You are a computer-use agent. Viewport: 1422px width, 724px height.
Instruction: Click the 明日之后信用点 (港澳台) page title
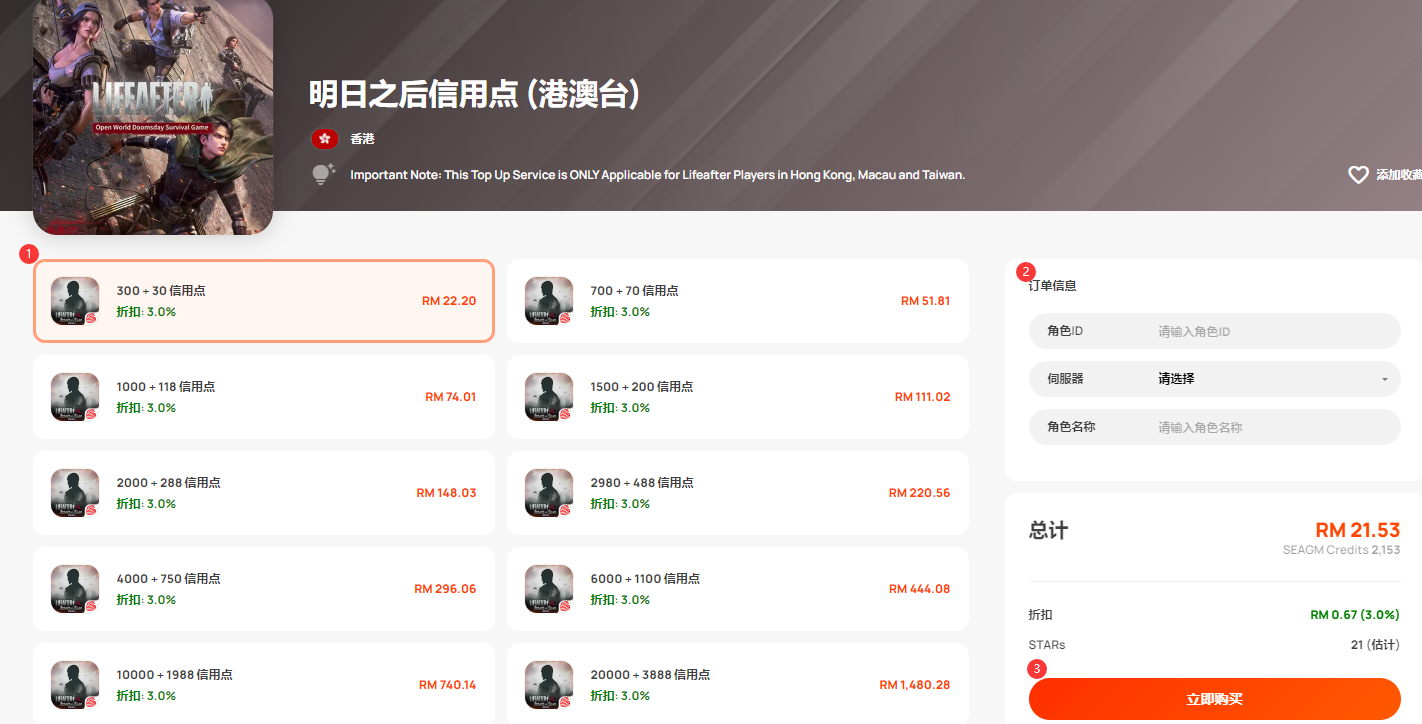(474, 94)
